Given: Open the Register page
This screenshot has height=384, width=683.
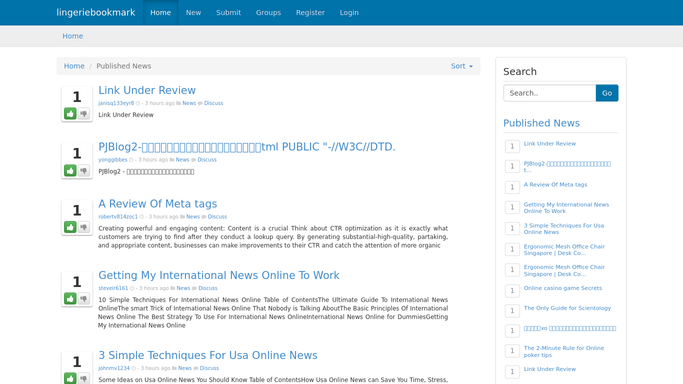Looking at the screenshot, I should coord(310,13).
